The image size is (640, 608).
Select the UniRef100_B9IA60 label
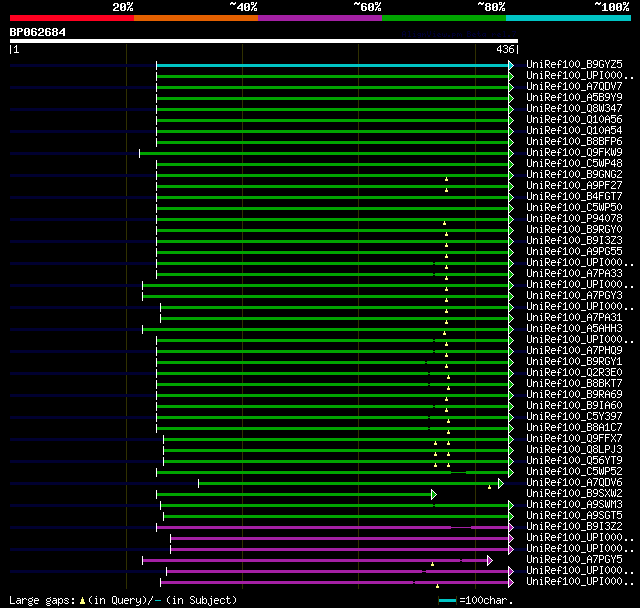(x=574, y=406)
